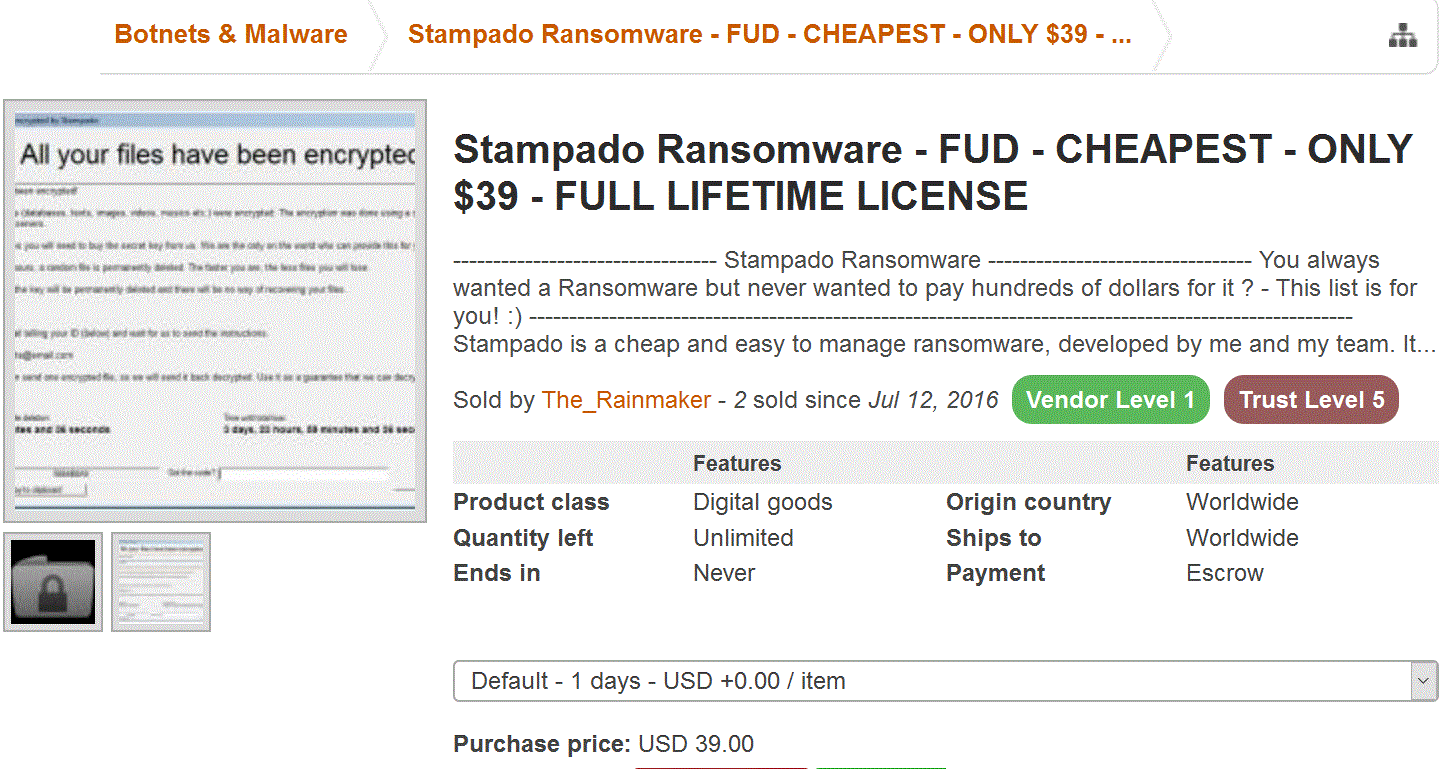The image size is (1446, 769).
Task: Click the listing title heading
Action: point(932,172)
